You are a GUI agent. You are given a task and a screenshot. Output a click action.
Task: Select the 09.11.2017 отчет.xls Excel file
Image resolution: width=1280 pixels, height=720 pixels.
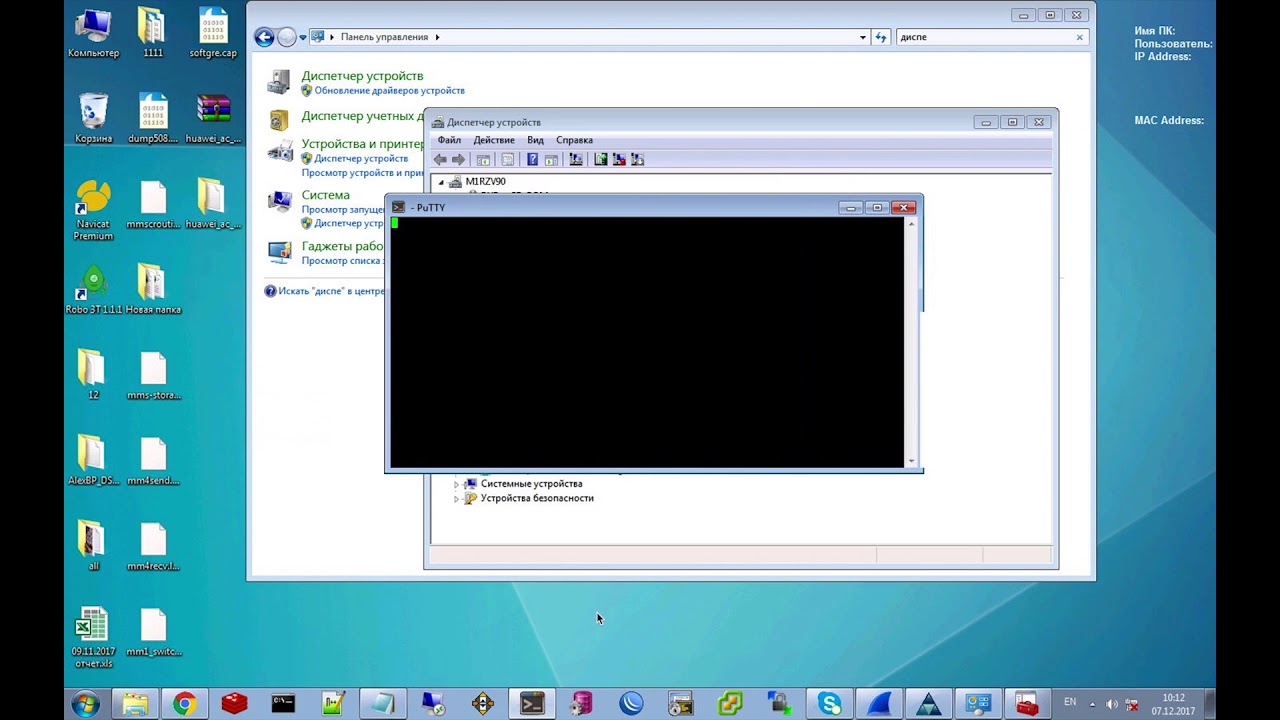click(x=93, y=638)
